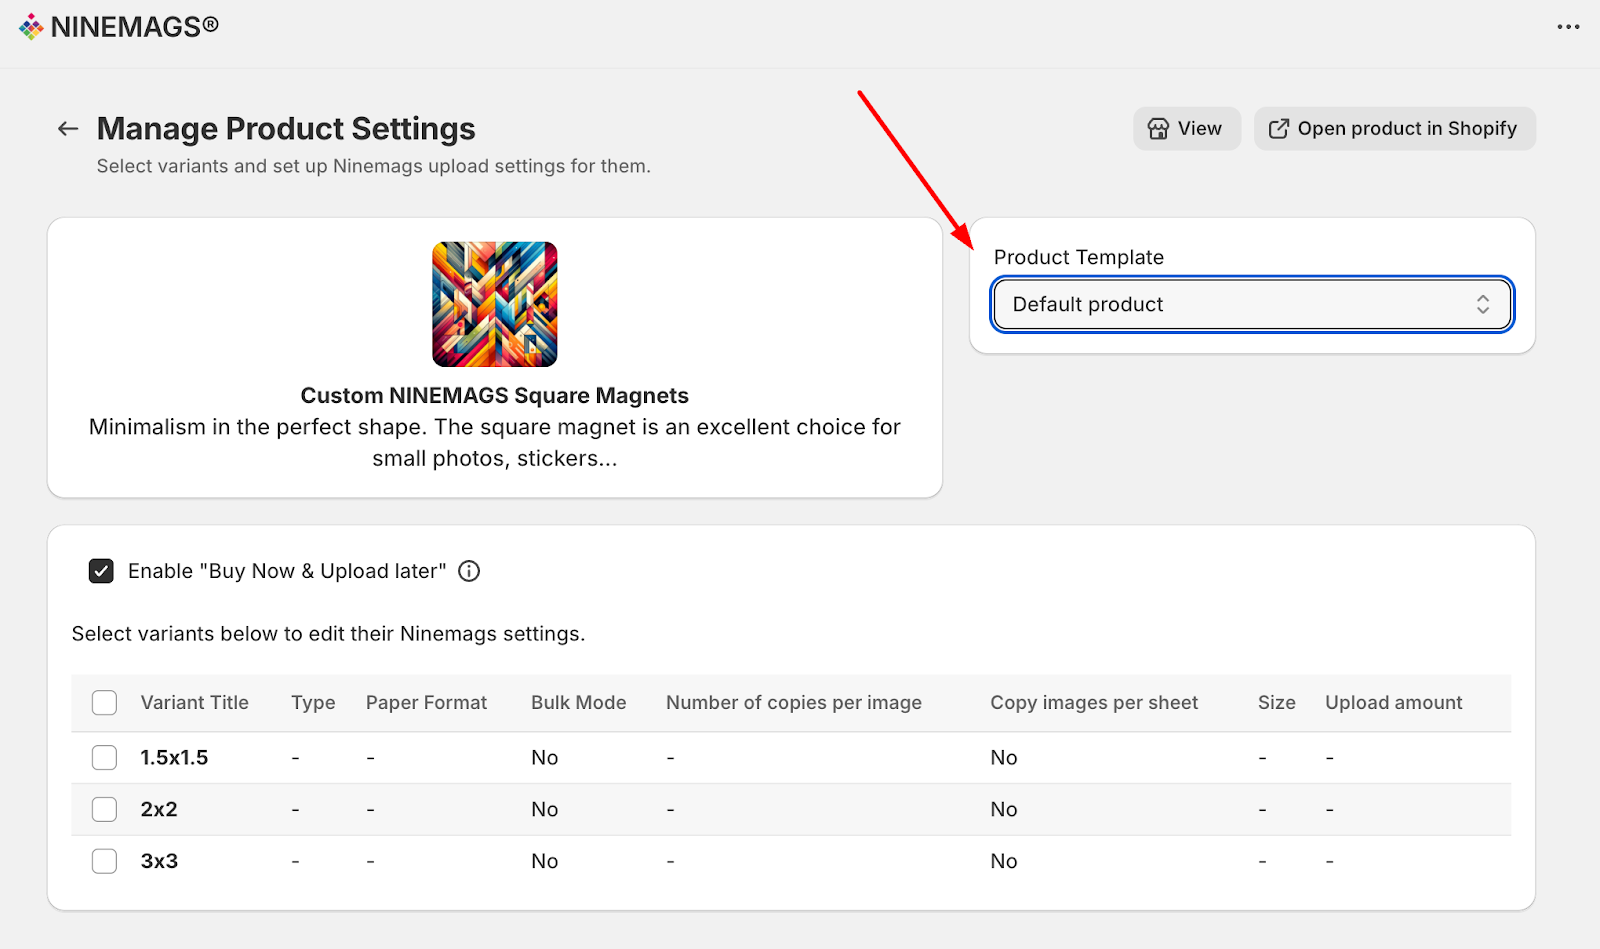Click the Type column header

(x=313, y=703)
